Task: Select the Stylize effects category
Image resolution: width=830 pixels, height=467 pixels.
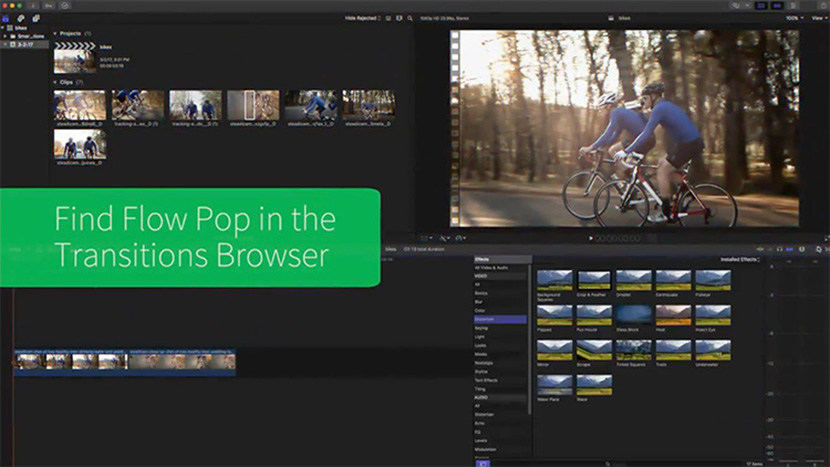Action: click(x=501, y=372)
